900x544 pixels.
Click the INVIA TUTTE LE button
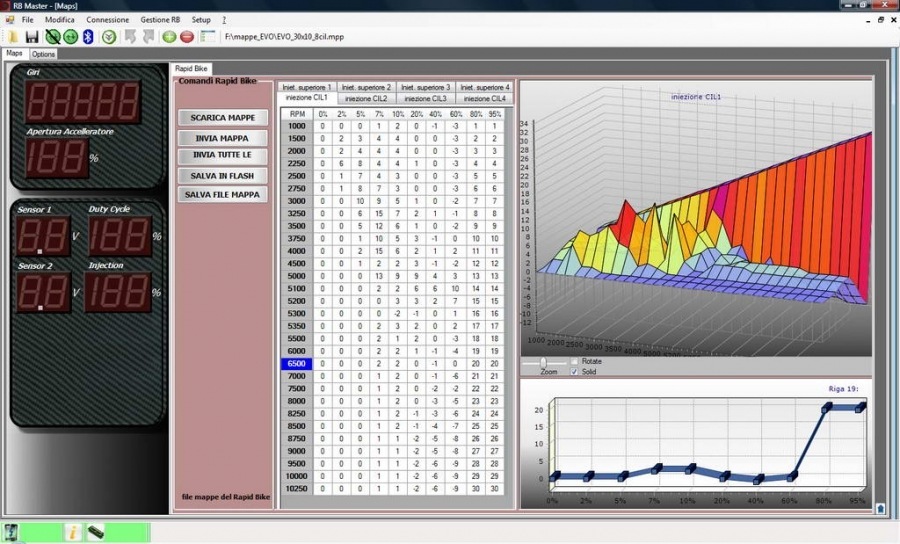pyautogui.click(x=223, y=156)
